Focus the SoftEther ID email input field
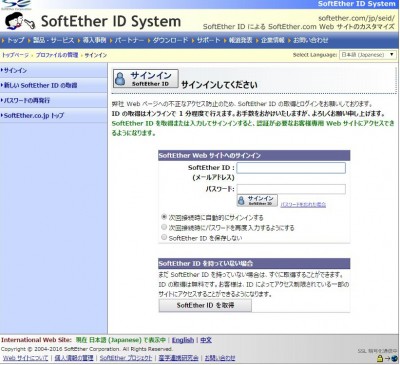400x365 pixels. click(291, 168)
